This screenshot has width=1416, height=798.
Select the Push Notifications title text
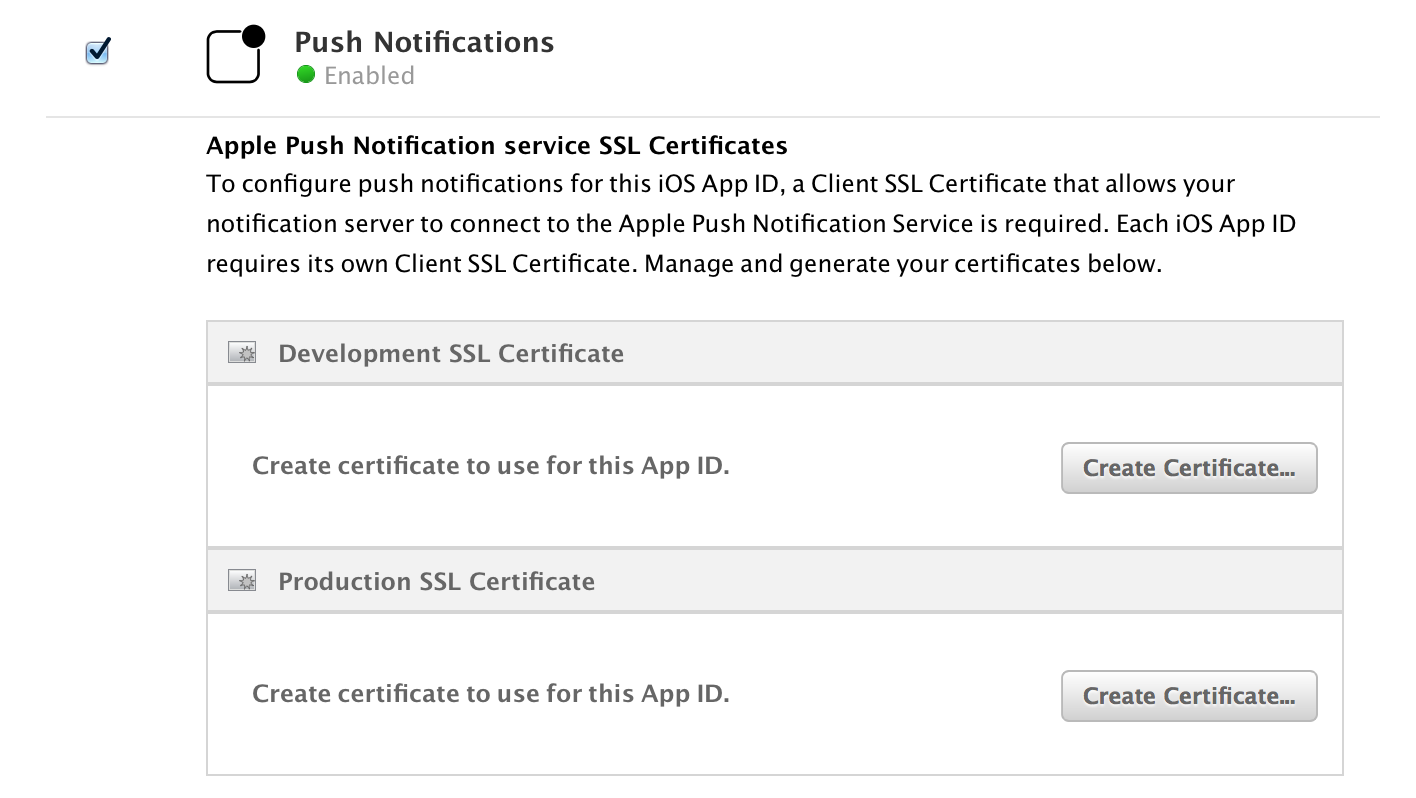tap(424, 42)
